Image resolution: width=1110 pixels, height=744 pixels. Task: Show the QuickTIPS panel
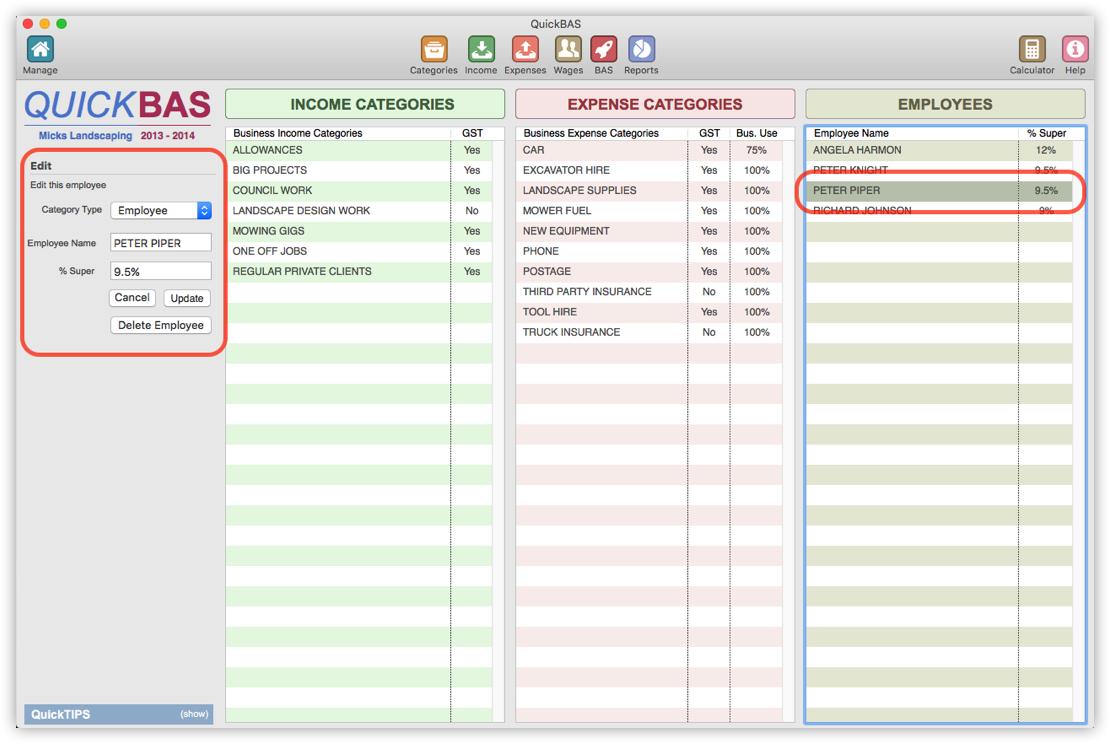[194, 714]
